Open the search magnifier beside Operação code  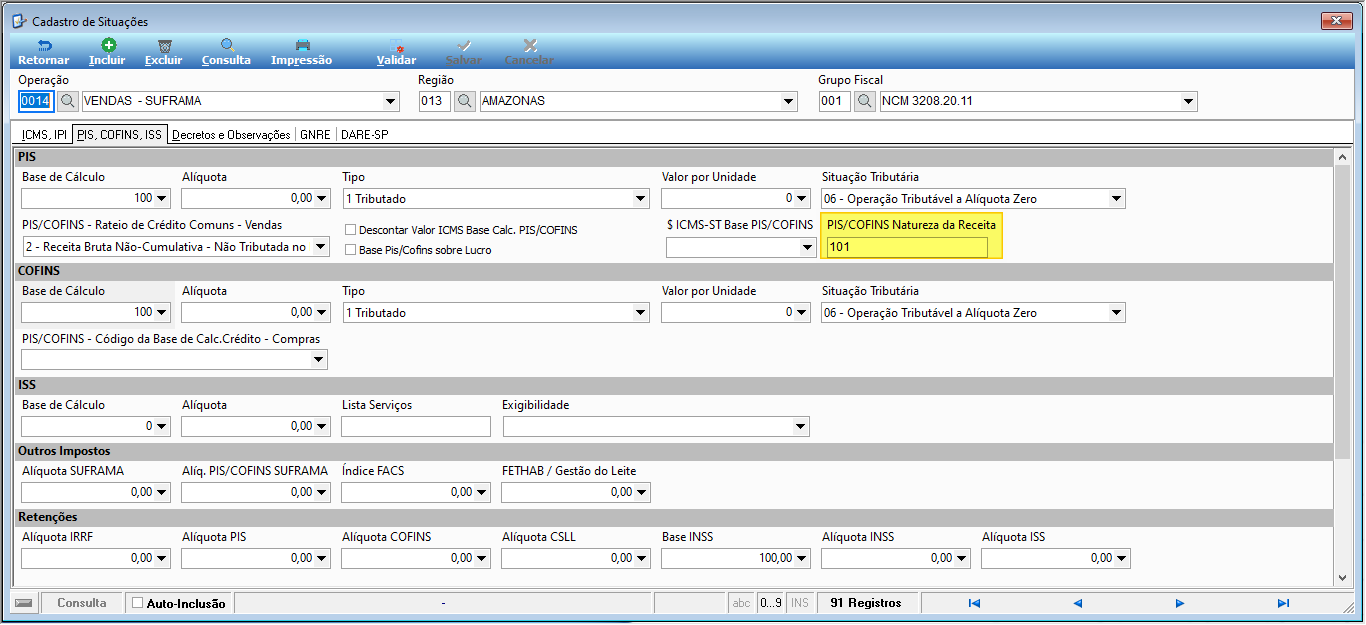pos(67,101)
